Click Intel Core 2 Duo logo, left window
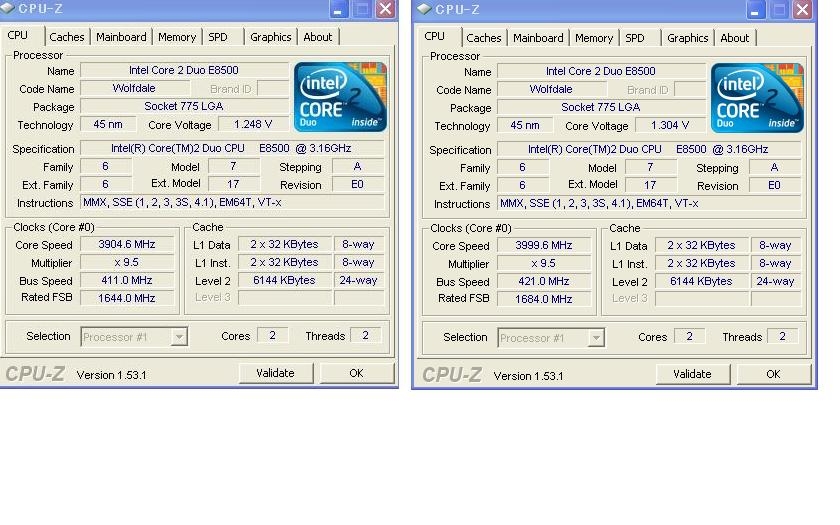The image size is (840, 525). 340,97
